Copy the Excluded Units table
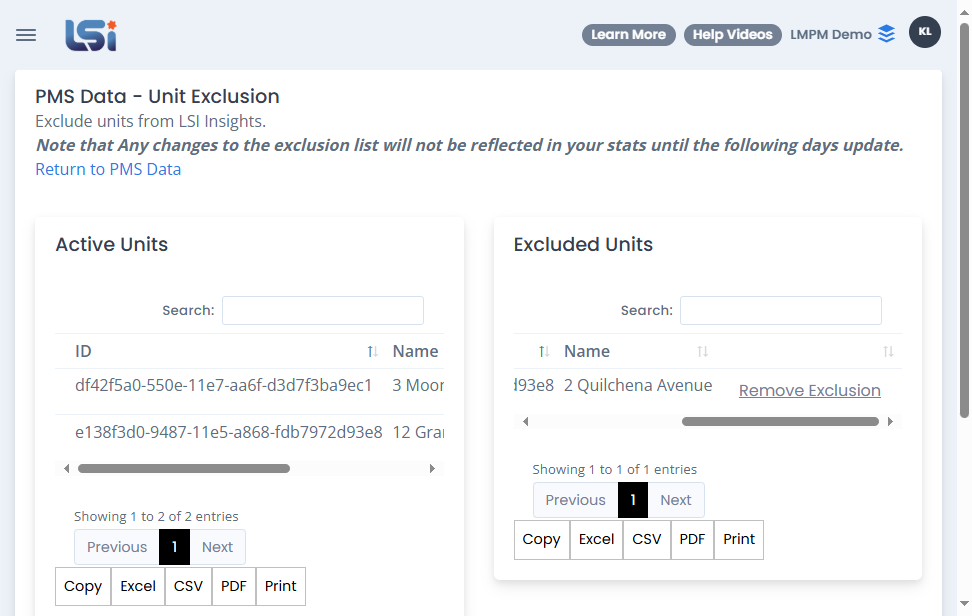The width and height of the screenshot is (972, 616). [542, 540]
